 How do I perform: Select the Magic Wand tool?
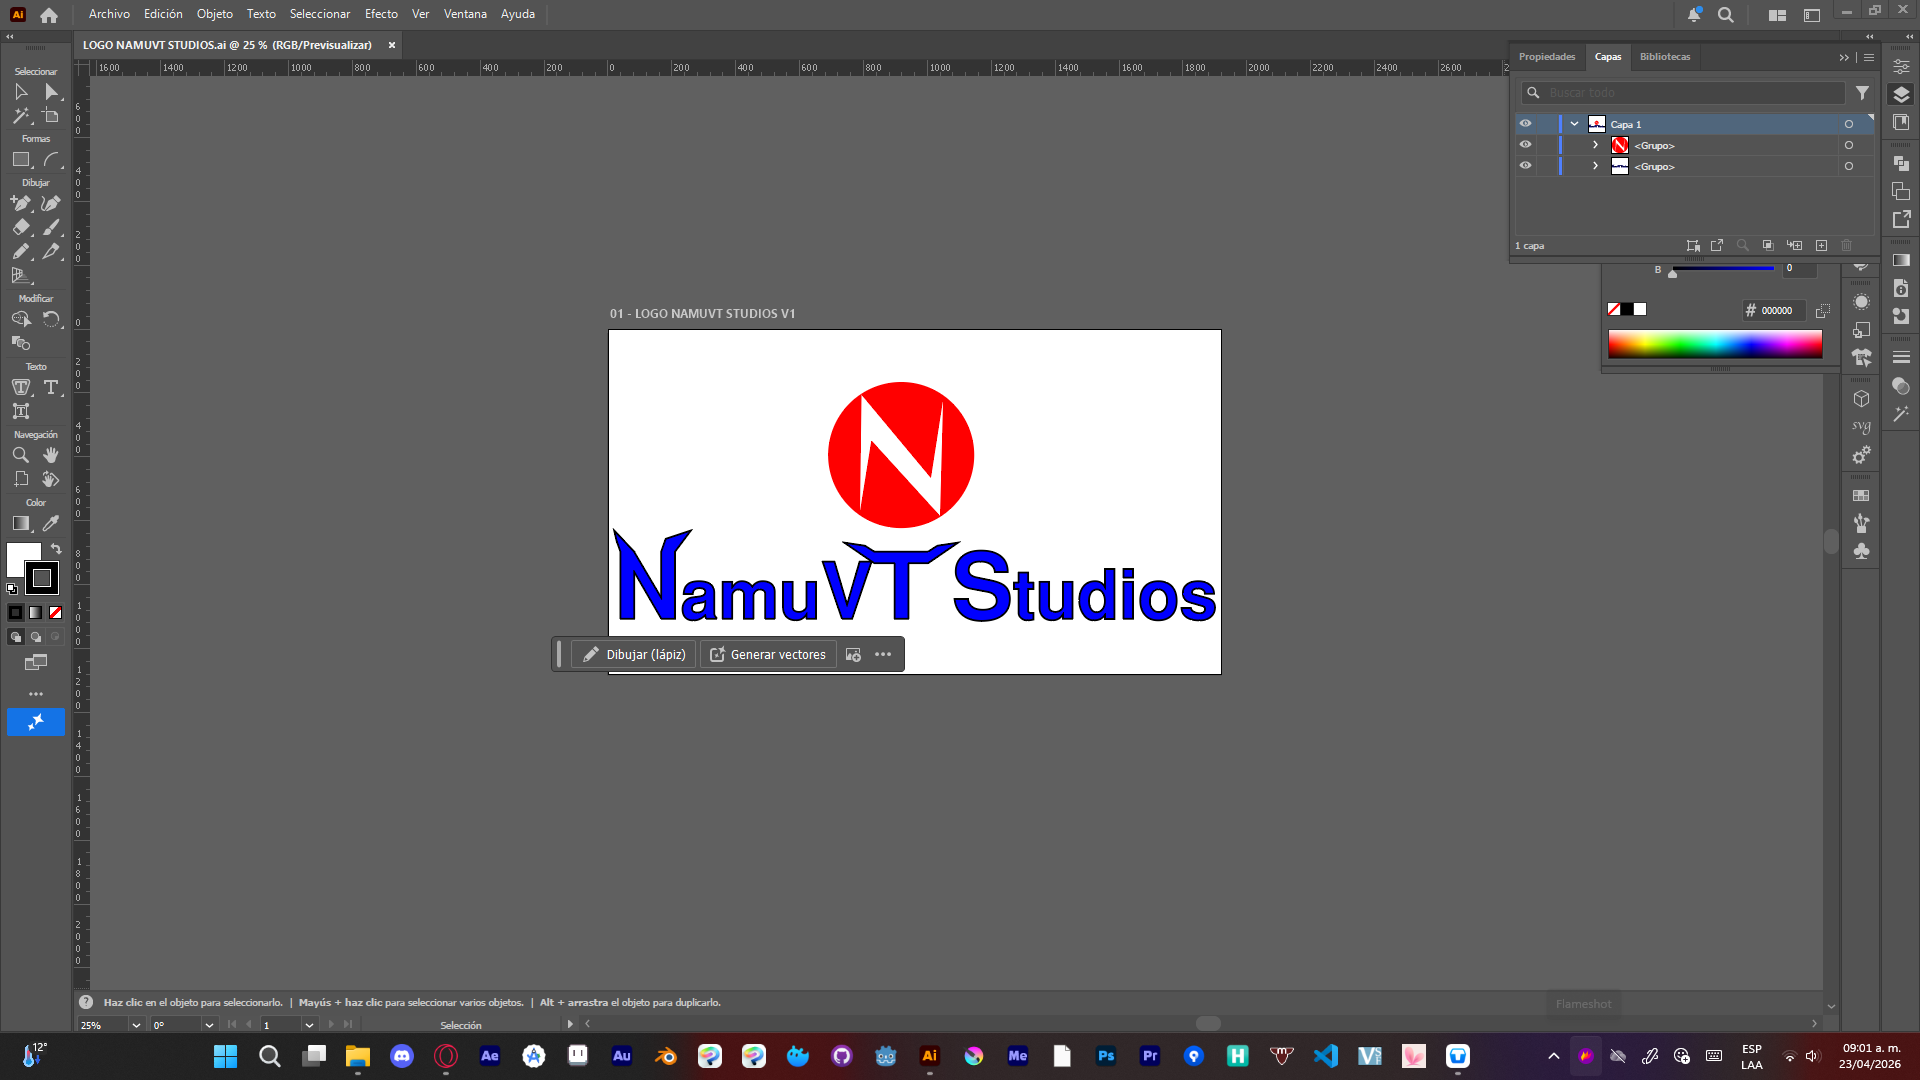click(21, 116)
